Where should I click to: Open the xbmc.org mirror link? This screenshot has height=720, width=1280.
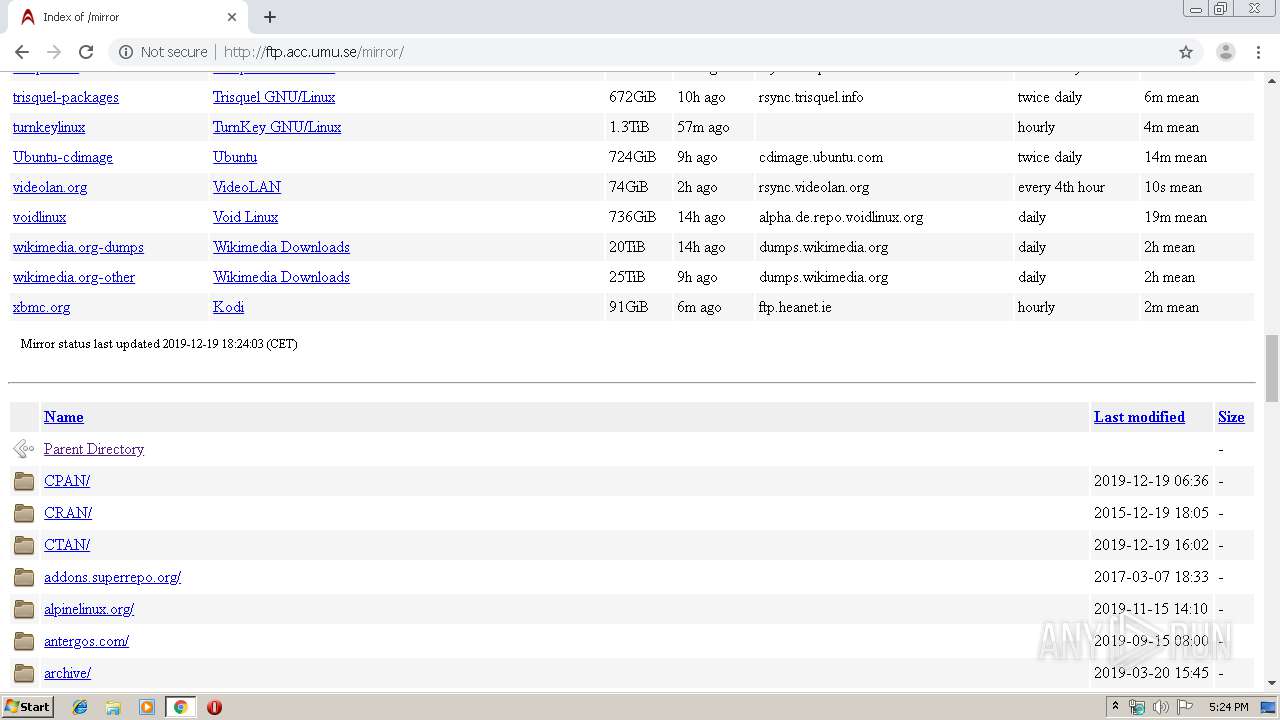tap(41, 307)
